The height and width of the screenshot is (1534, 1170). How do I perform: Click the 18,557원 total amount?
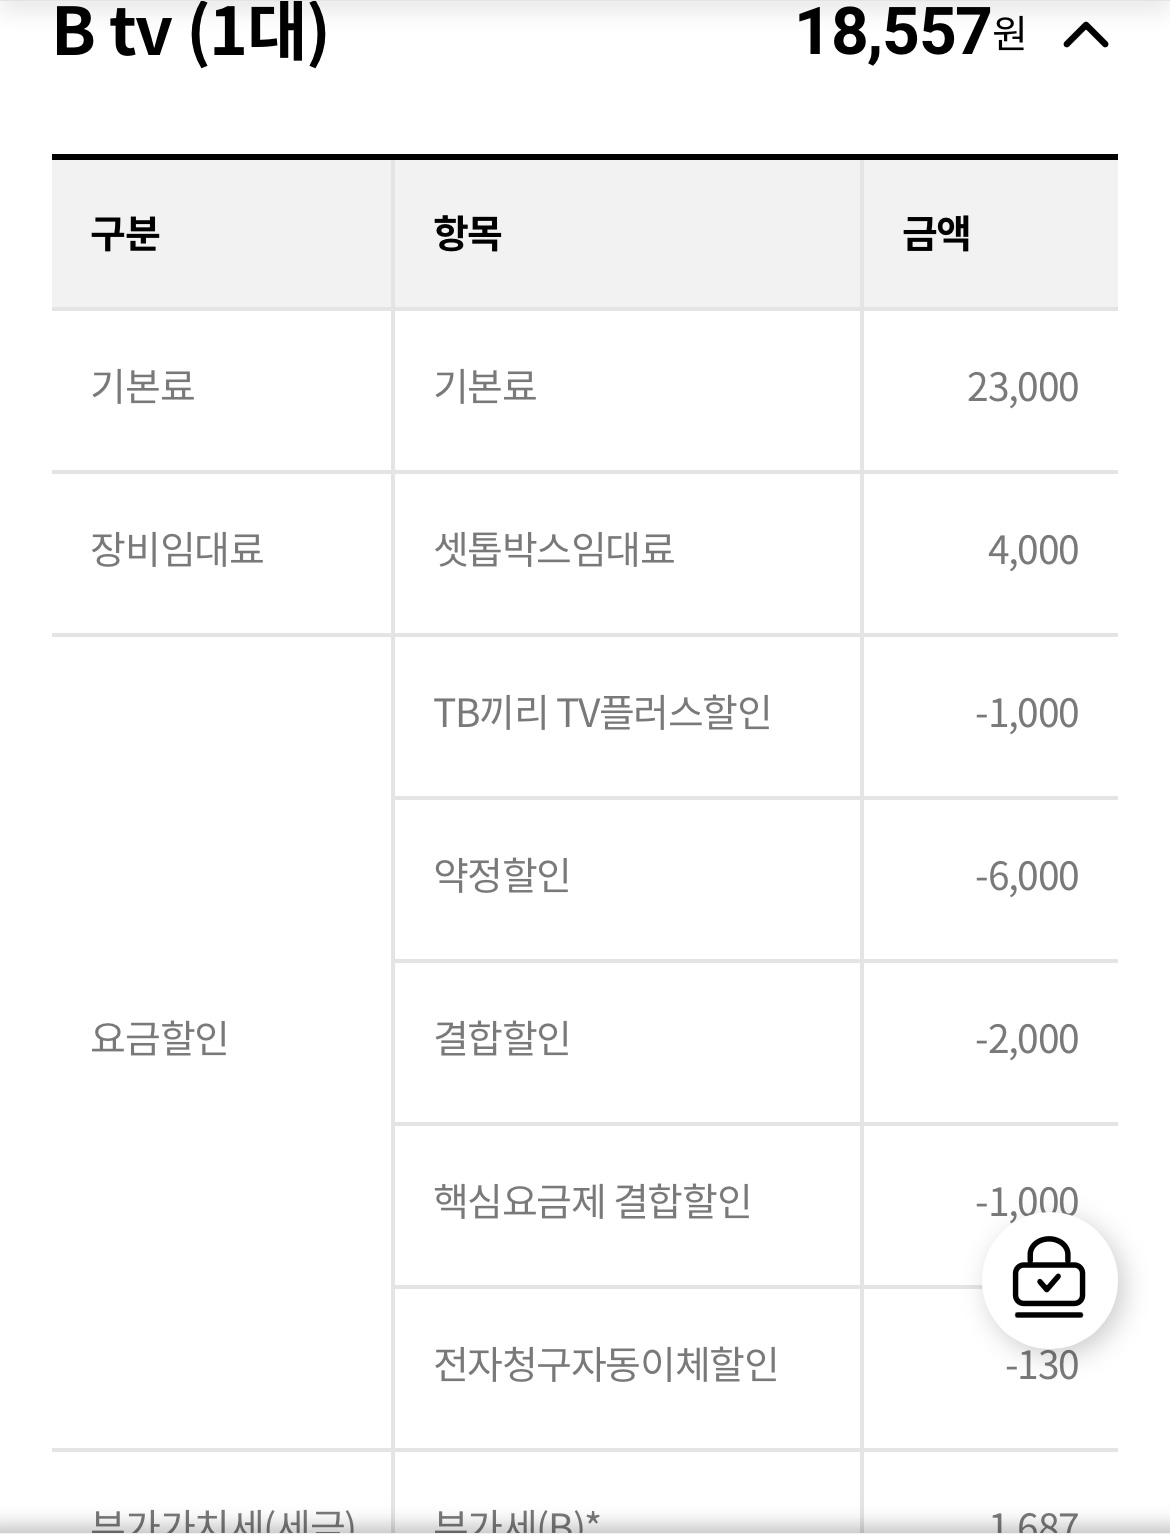[x=910, y=32]
